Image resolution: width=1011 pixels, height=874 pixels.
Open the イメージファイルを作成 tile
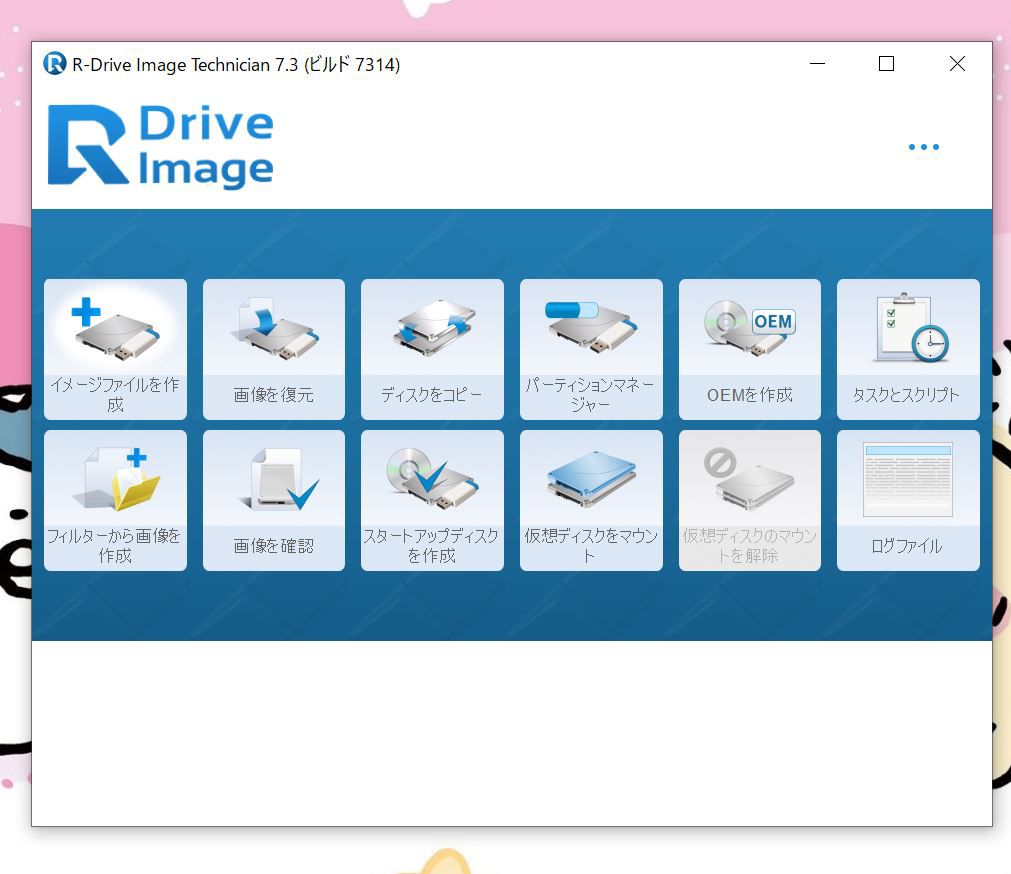[115, 349]
